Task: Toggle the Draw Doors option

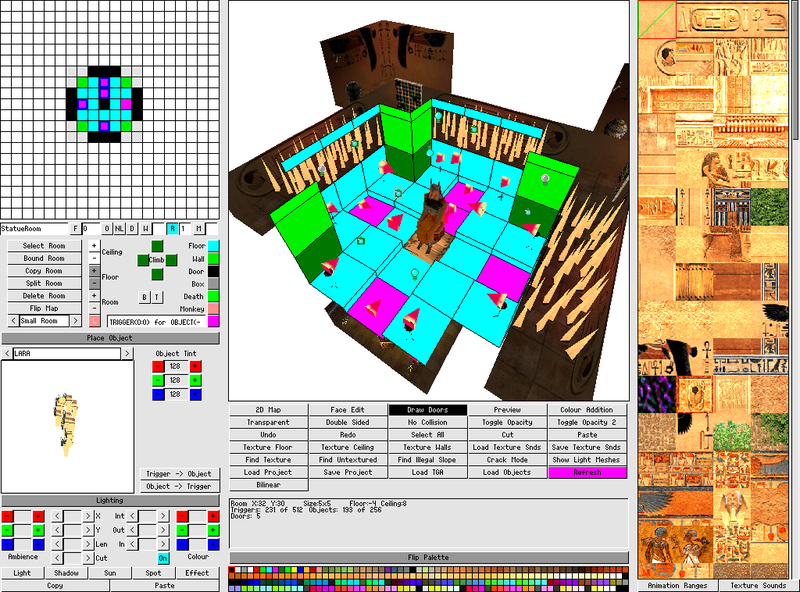Action: pyautogui.click(x=428, y=410)
